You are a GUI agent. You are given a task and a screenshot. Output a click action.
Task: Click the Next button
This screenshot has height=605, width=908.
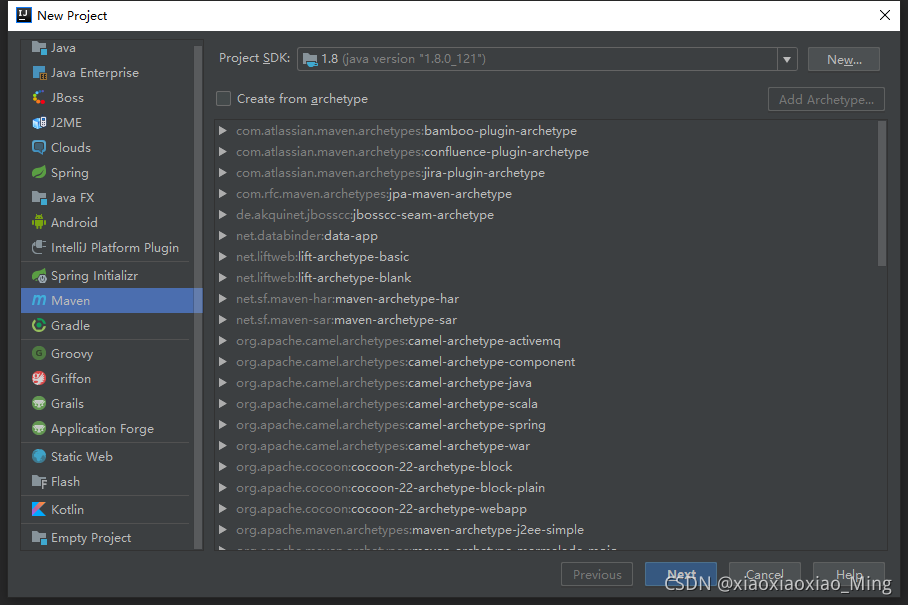(681, 574)
